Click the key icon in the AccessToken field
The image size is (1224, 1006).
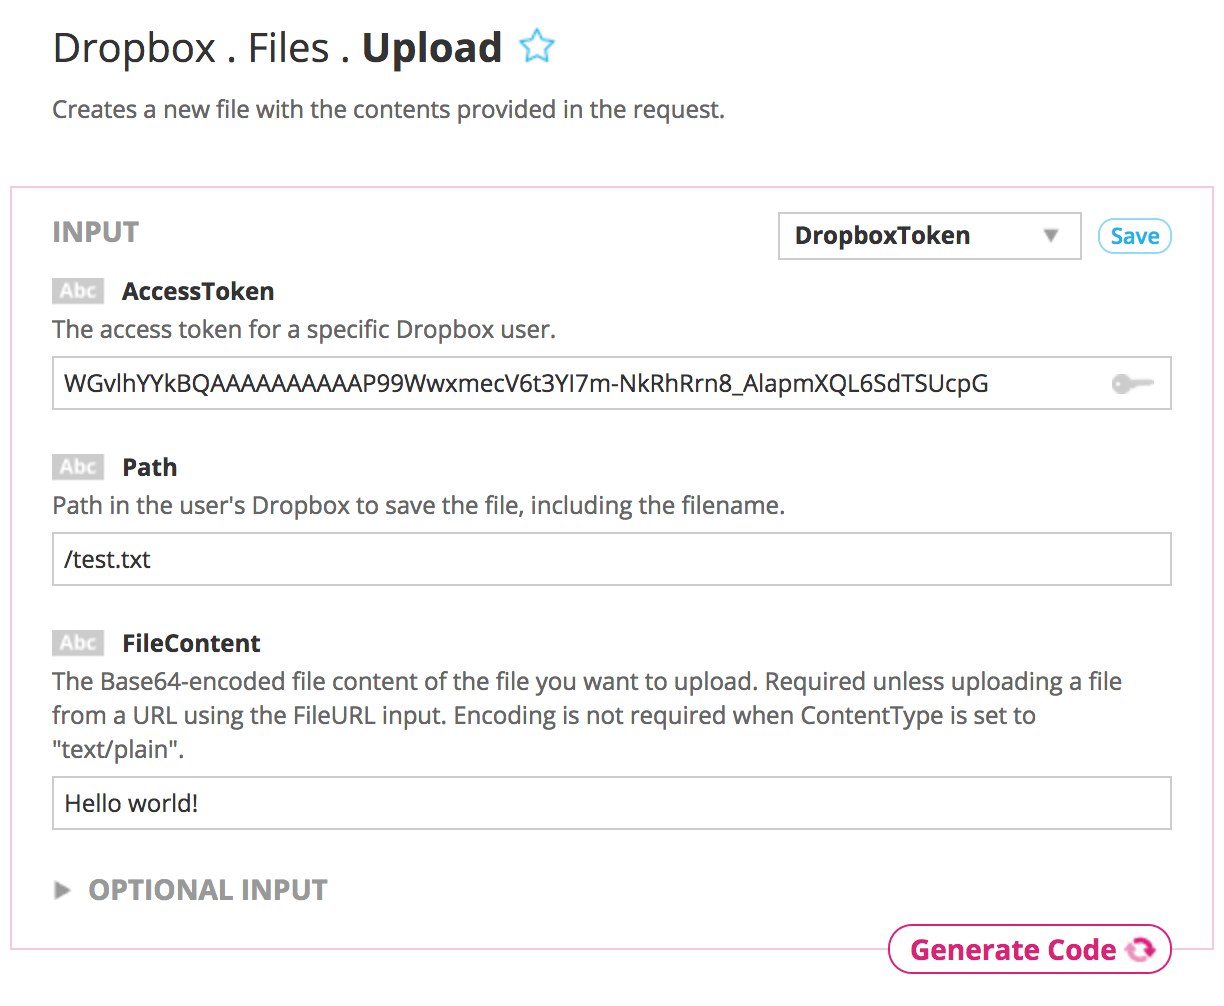[x=1133, y=383]
